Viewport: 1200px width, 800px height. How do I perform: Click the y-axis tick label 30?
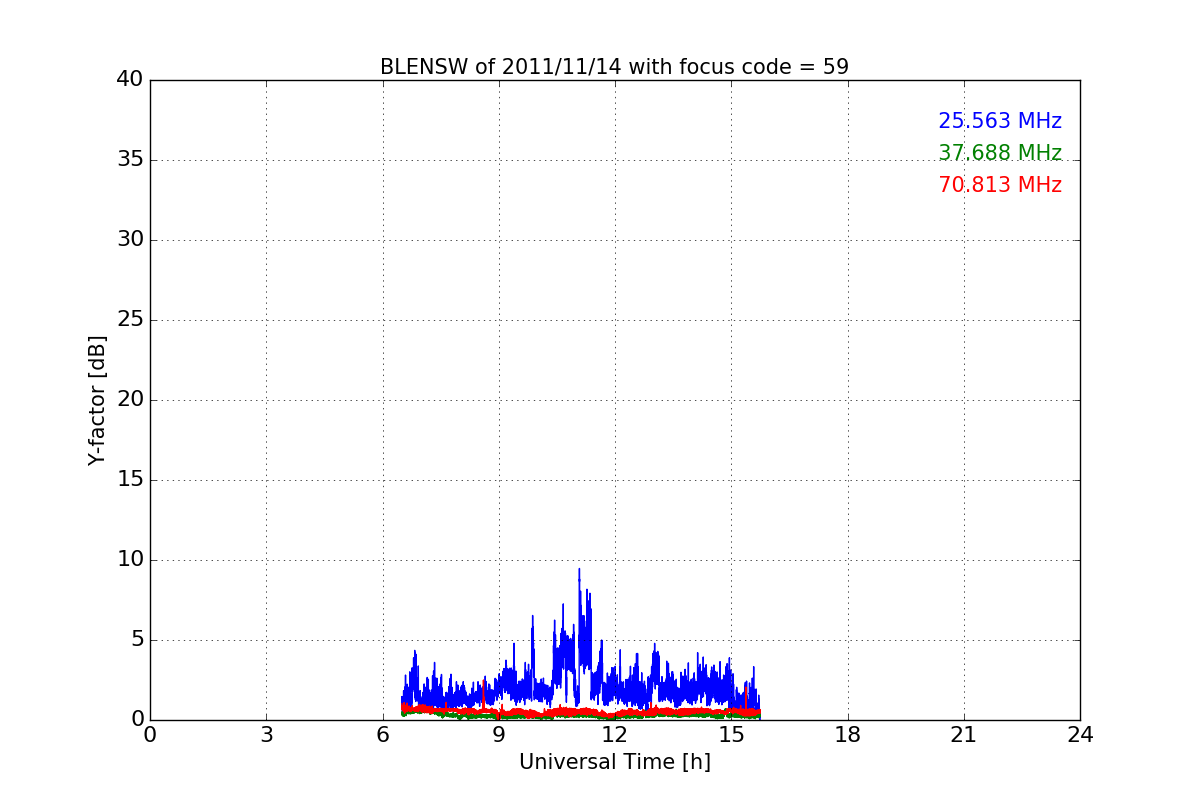coord(130,240)
